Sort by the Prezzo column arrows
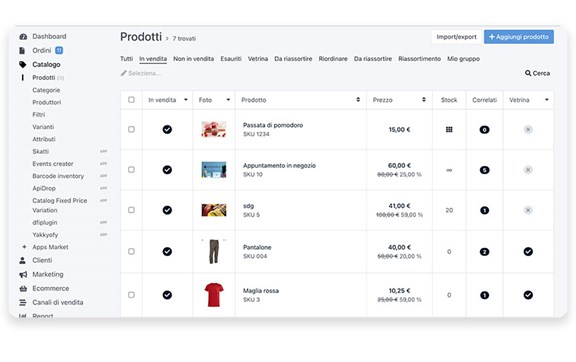 tap(424, 100)
